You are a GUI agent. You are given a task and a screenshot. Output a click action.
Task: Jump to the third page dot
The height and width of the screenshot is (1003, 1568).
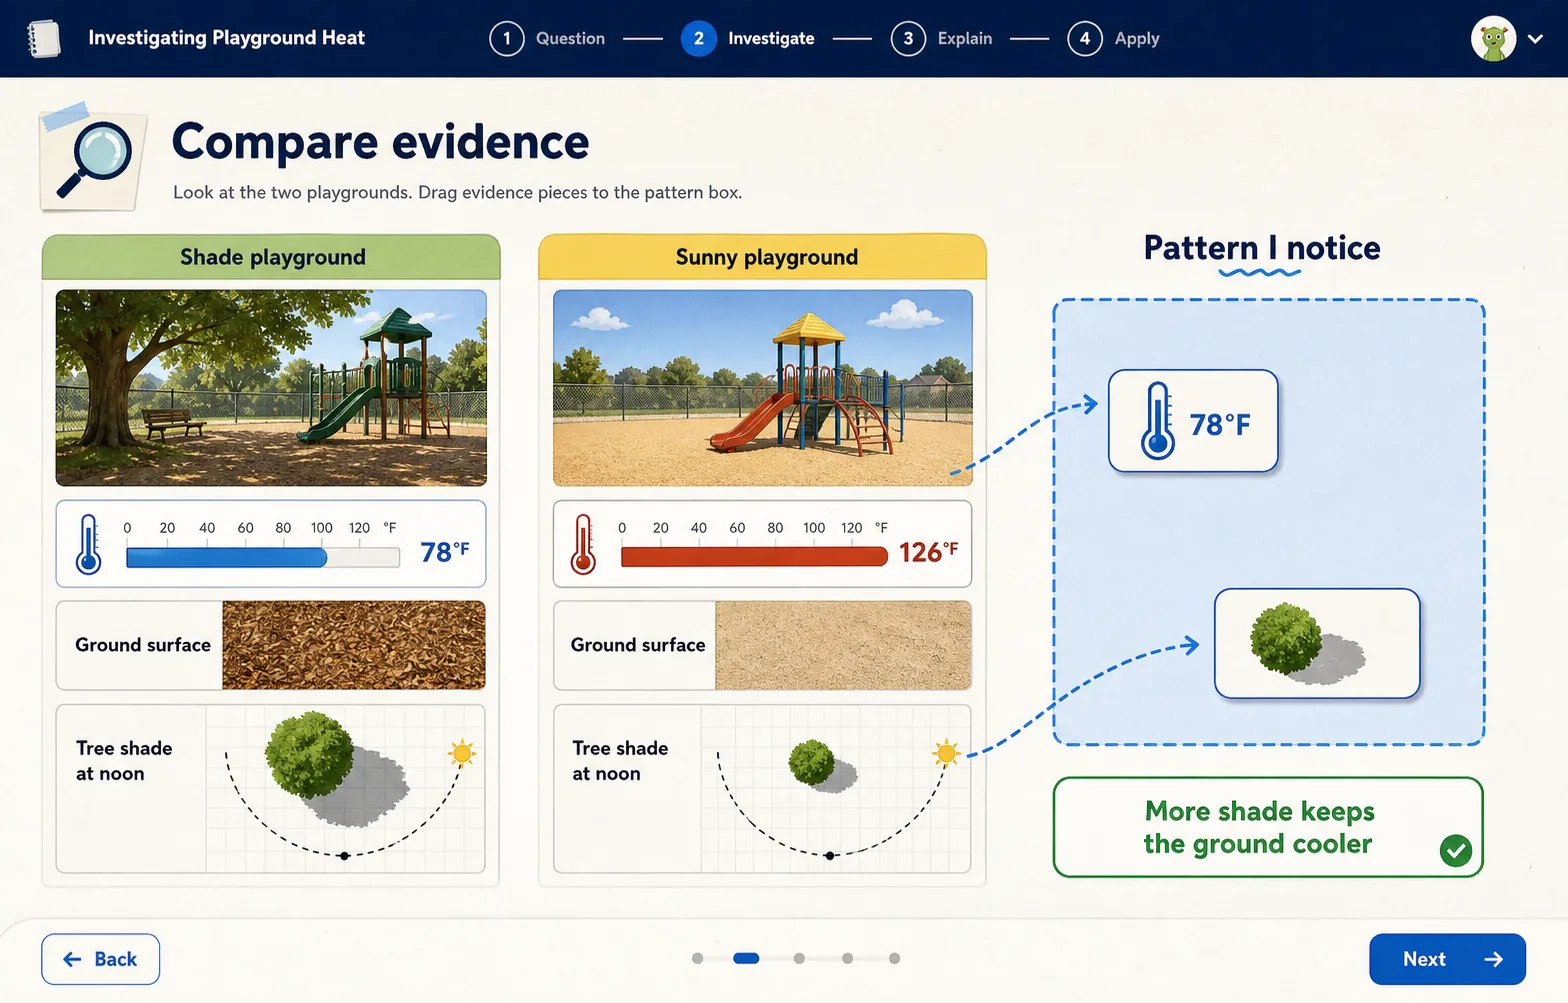tap(799, 958)
